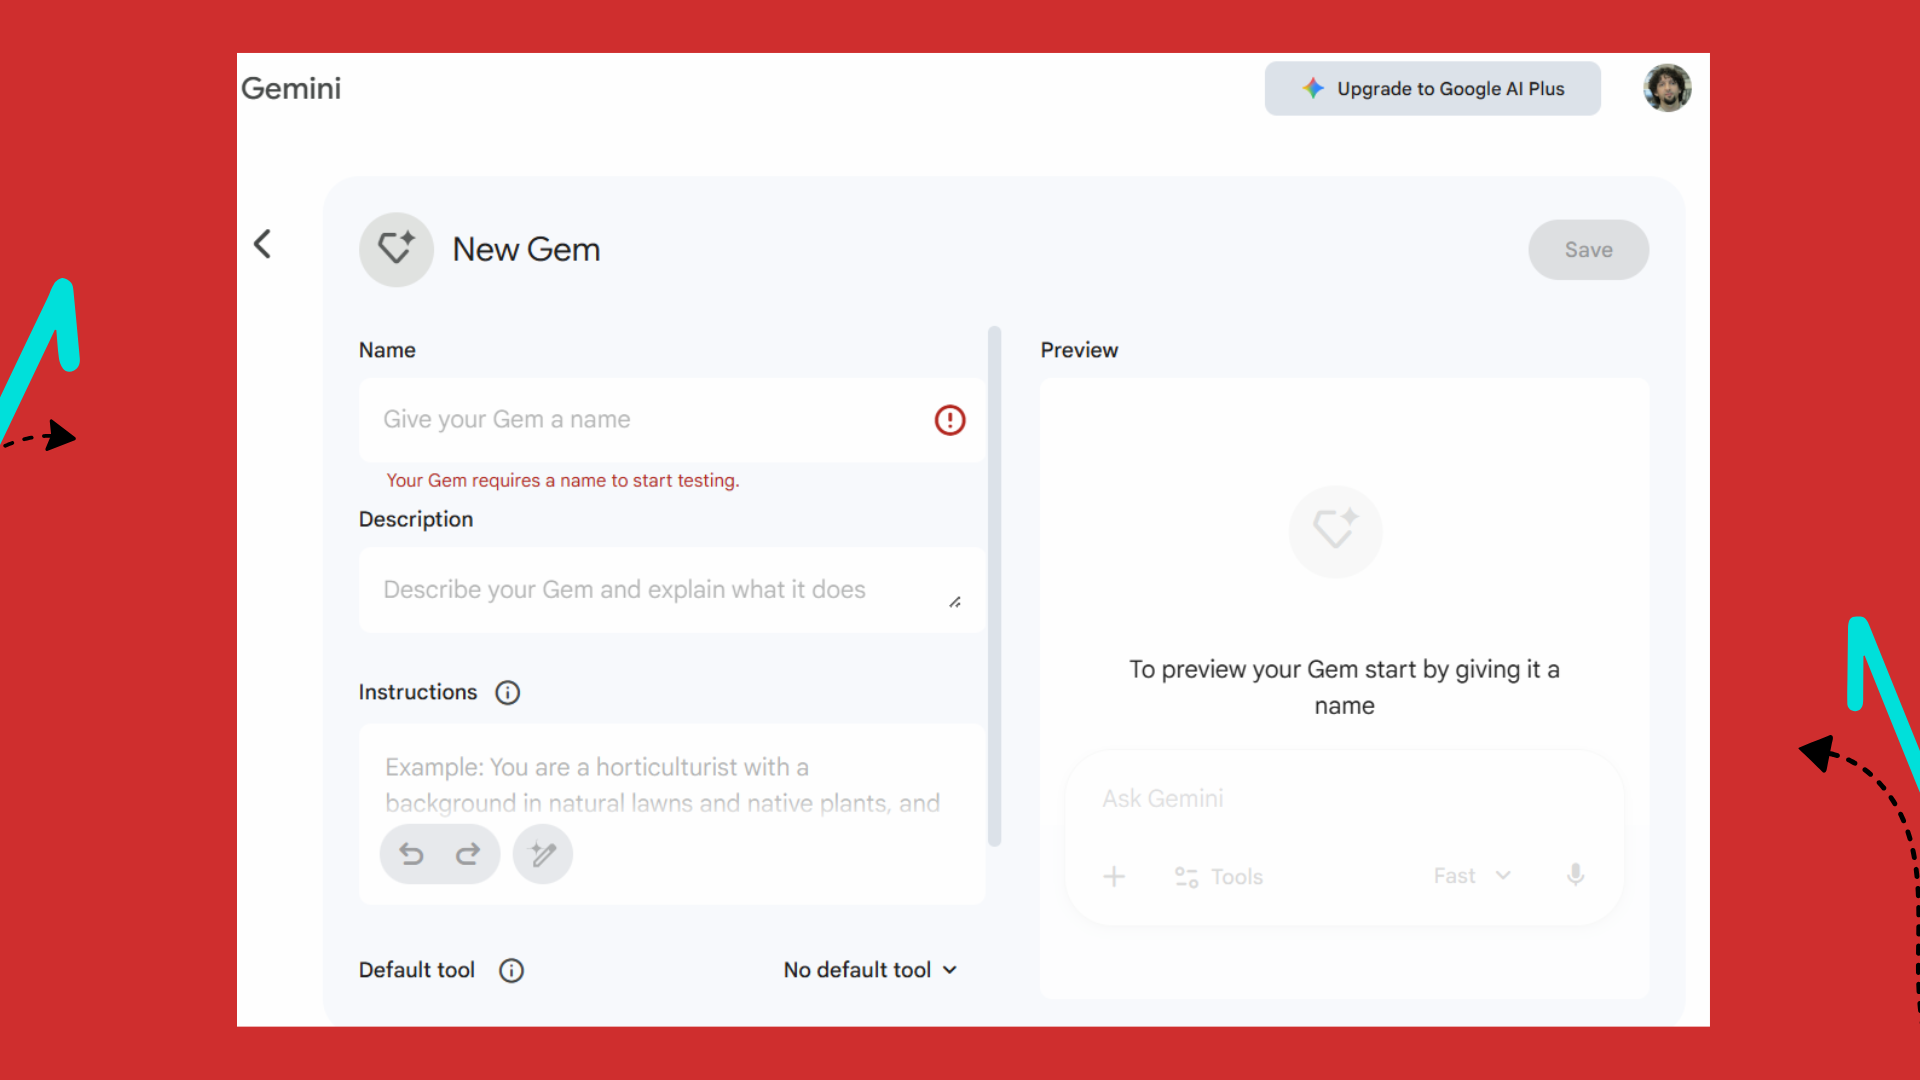
Task: Click the microphone icon in preview
Action: click(1575, 876)
